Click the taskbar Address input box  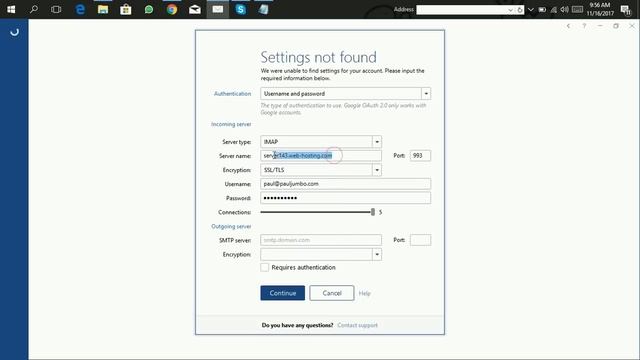461,10
